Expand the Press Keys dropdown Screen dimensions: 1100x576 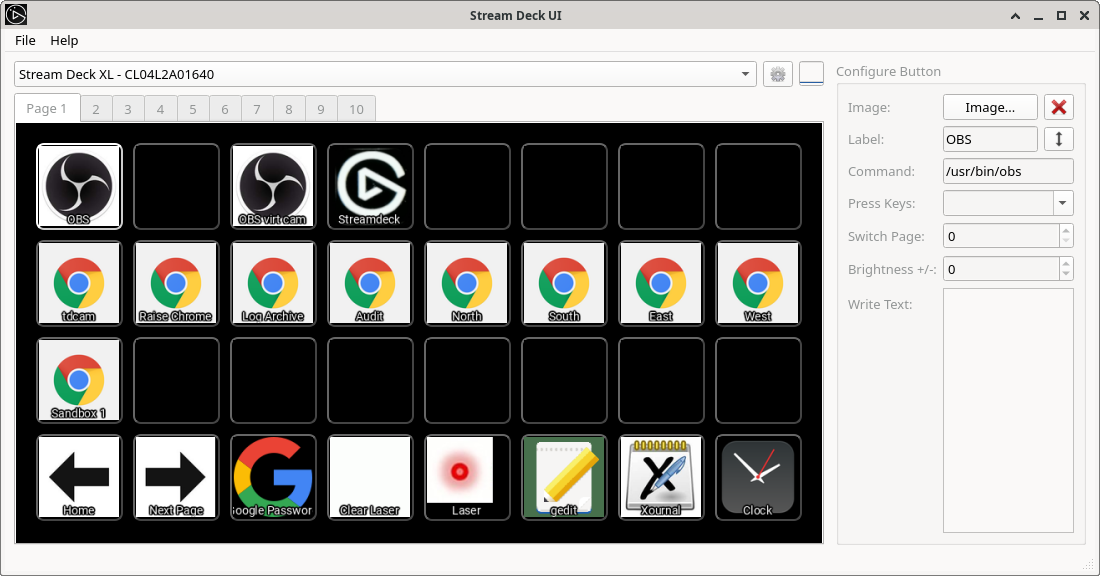tap(1064, 203)
